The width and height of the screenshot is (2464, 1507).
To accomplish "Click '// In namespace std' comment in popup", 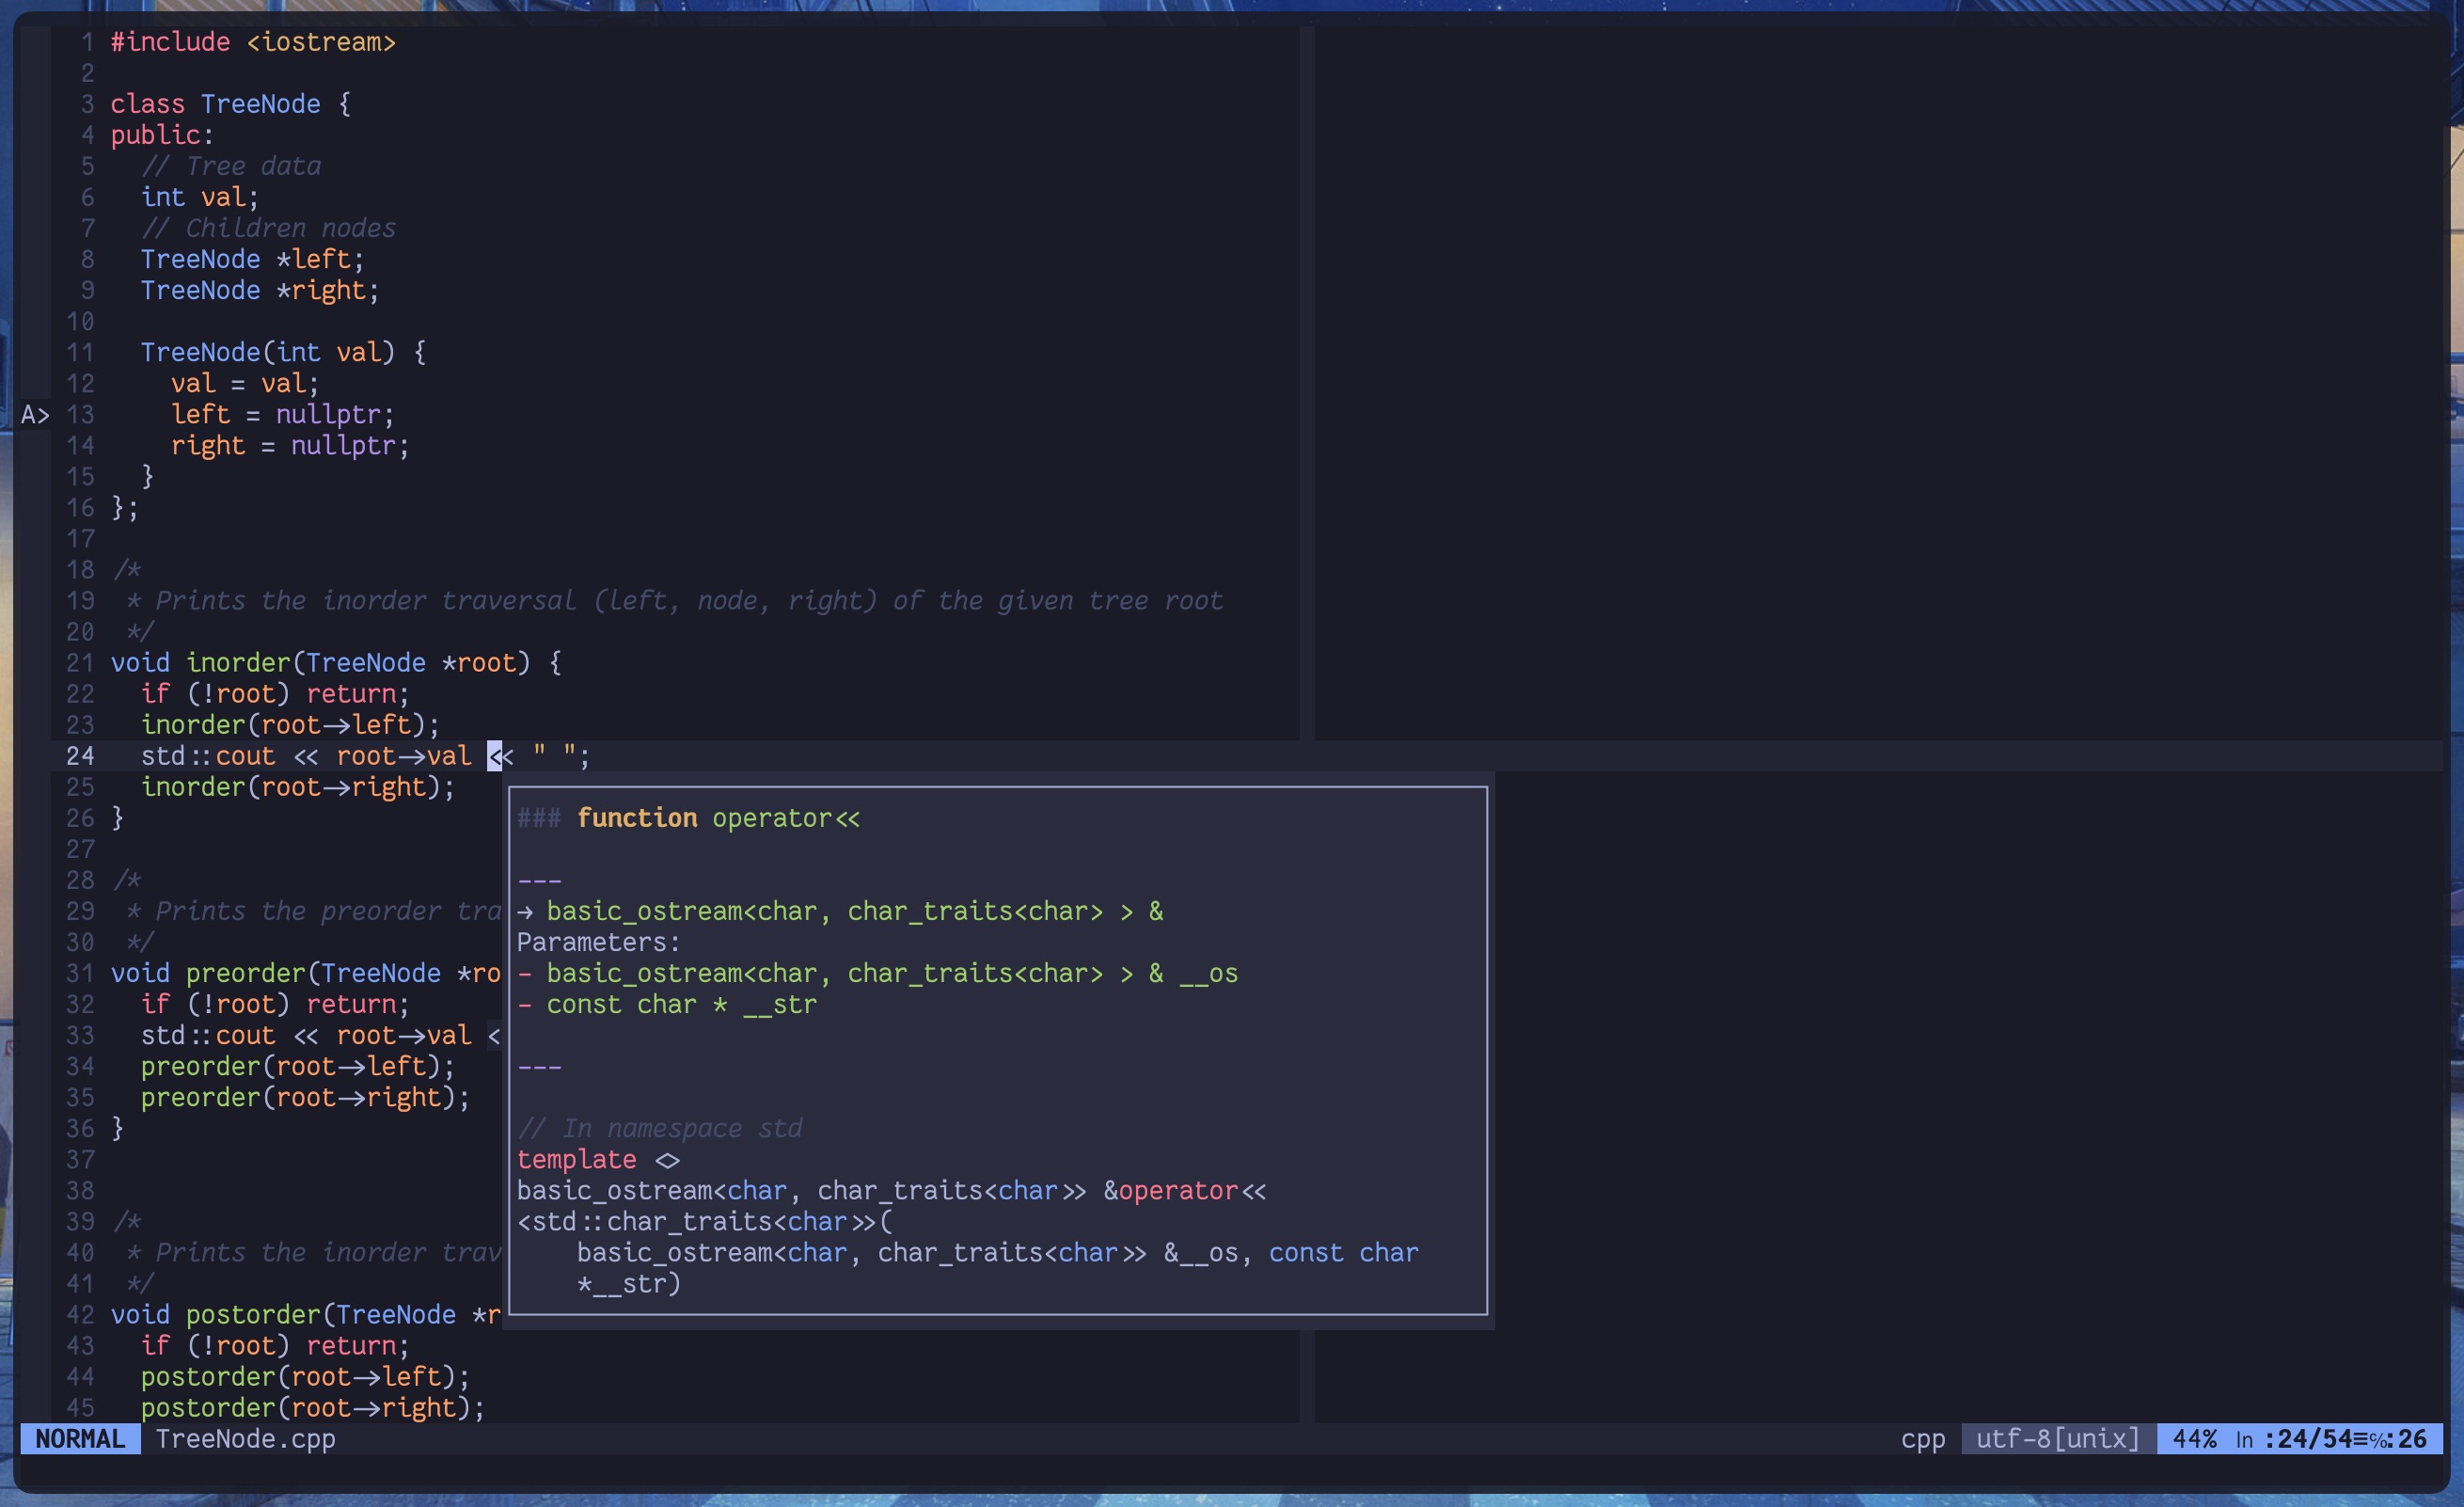I will (660, 1128).
